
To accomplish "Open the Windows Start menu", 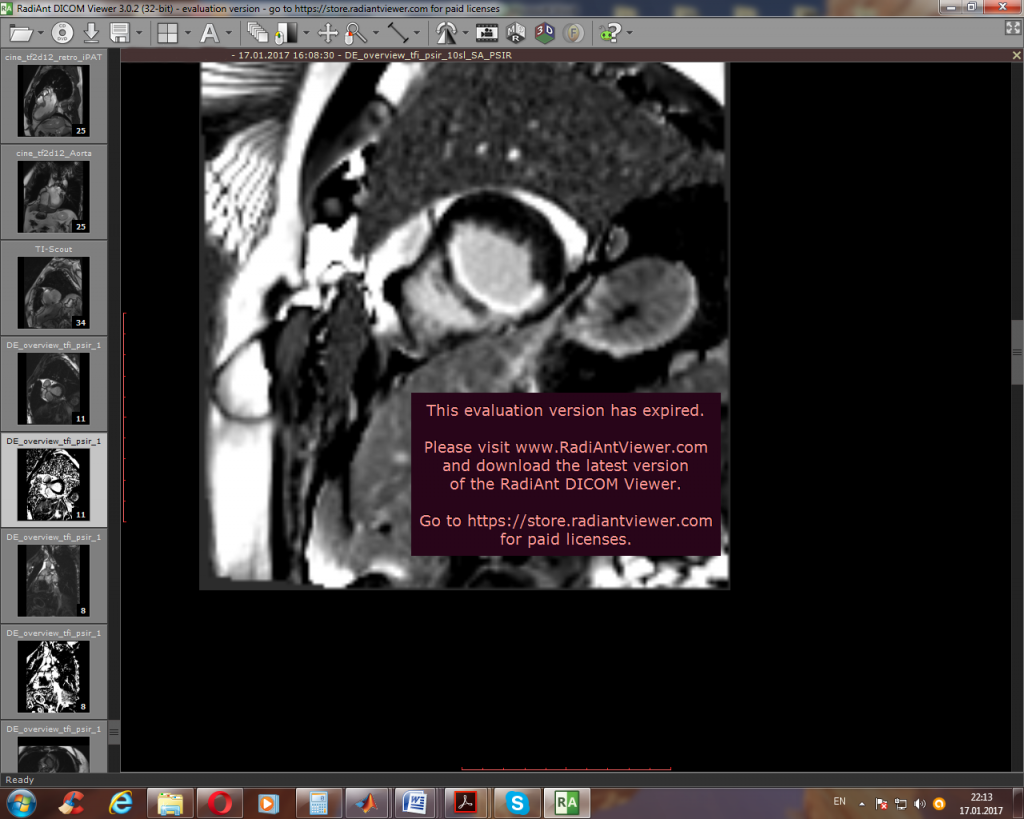I will (x=22, y=803).
